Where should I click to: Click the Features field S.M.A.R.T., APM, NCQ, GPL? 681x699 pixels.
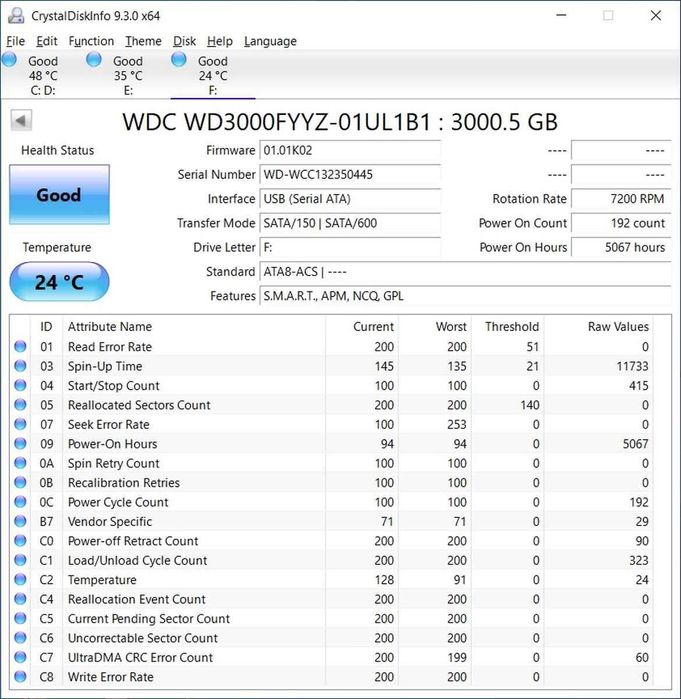465,296
